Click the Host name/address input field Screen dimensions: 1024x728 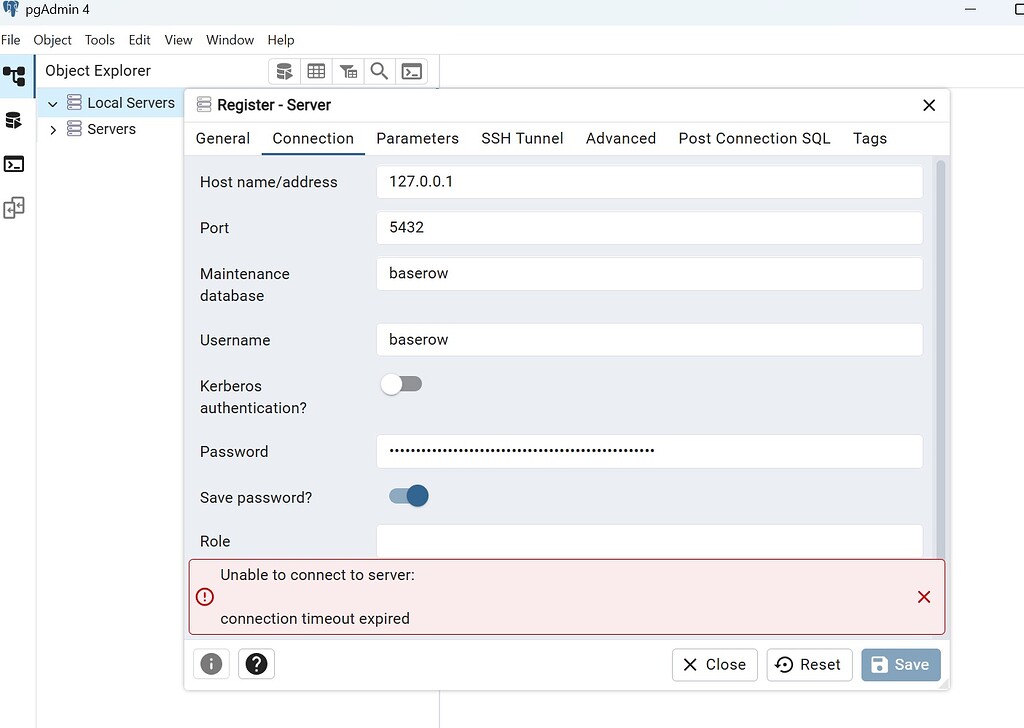[650, 182]
